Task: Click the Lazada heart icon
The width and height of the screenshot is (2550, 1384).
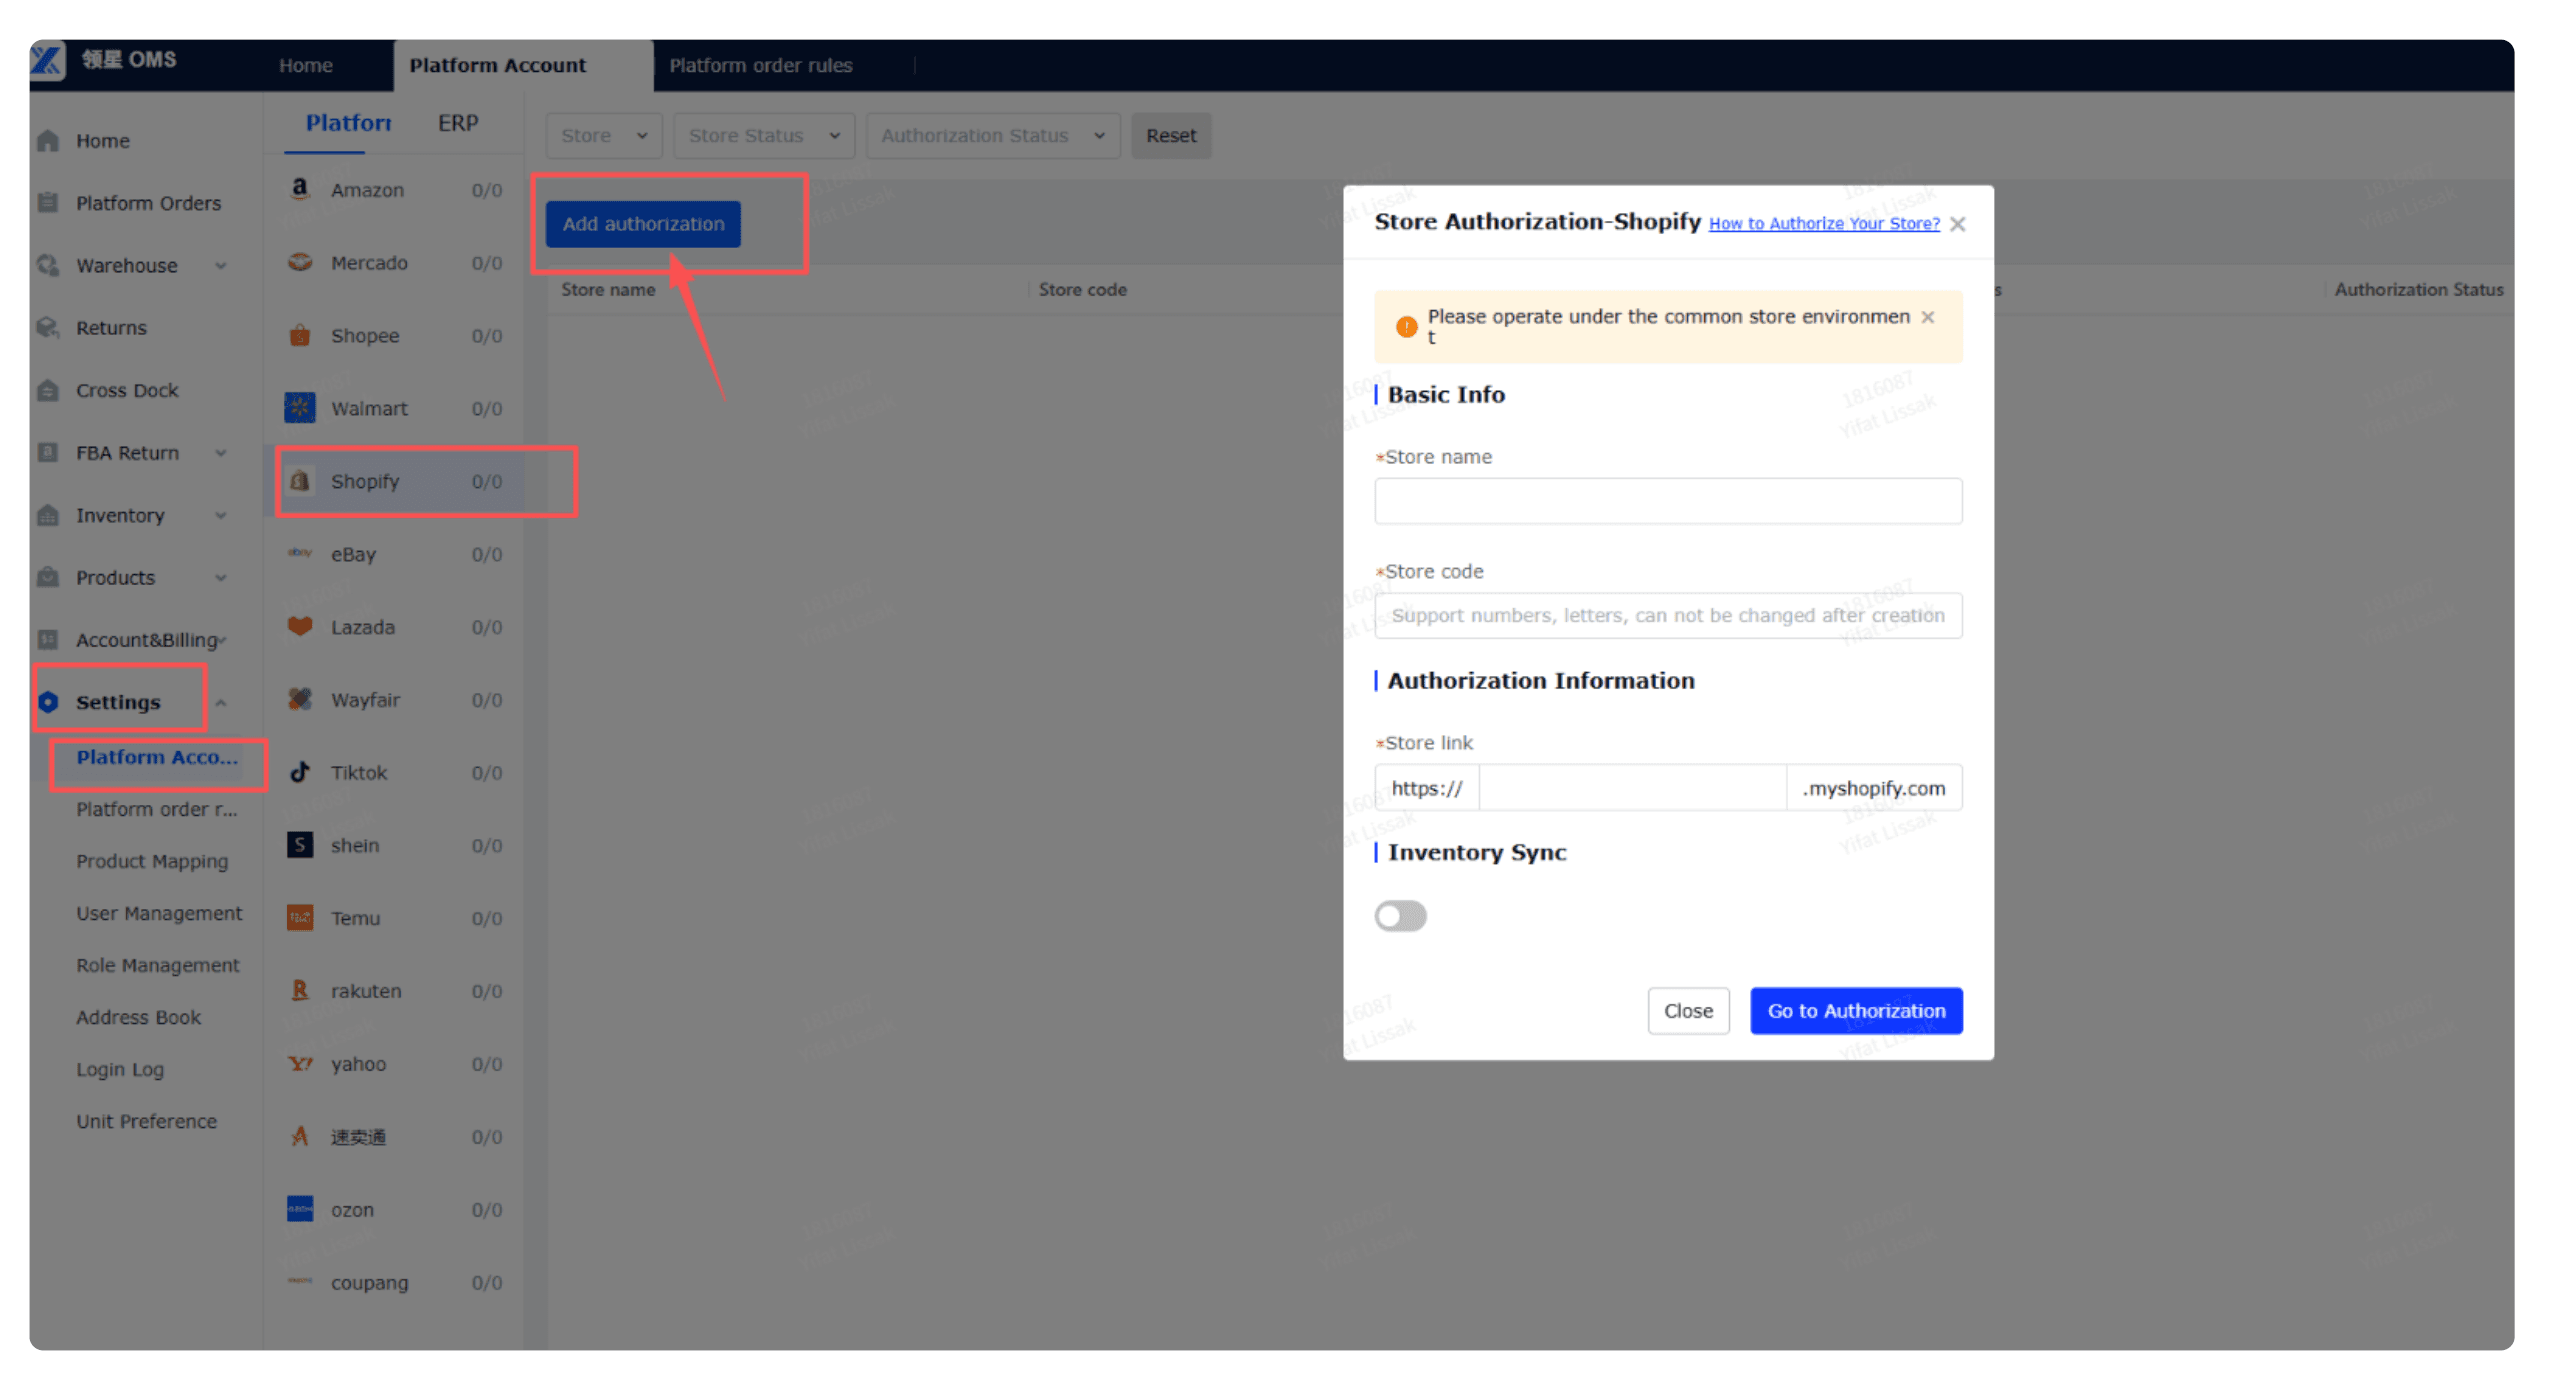Action: 299,626
